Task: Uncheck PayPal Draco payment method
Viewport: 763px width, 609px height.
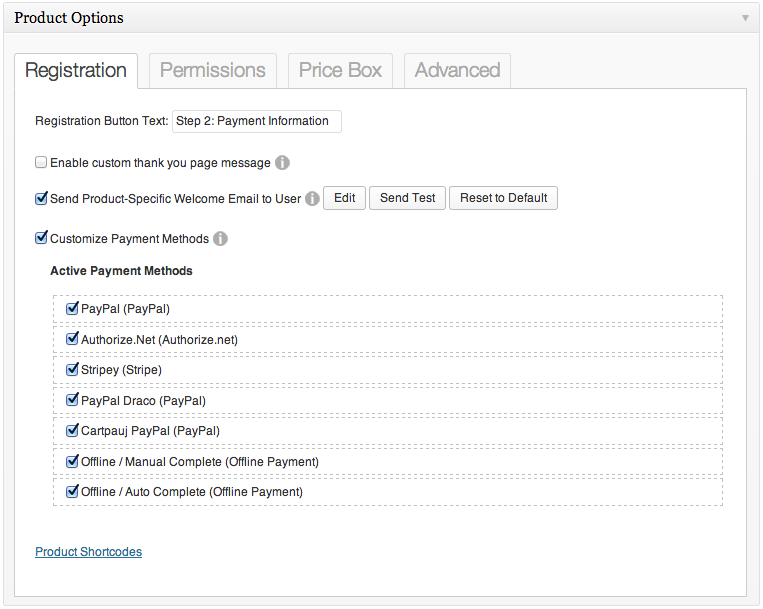Action: click(72, 400)
